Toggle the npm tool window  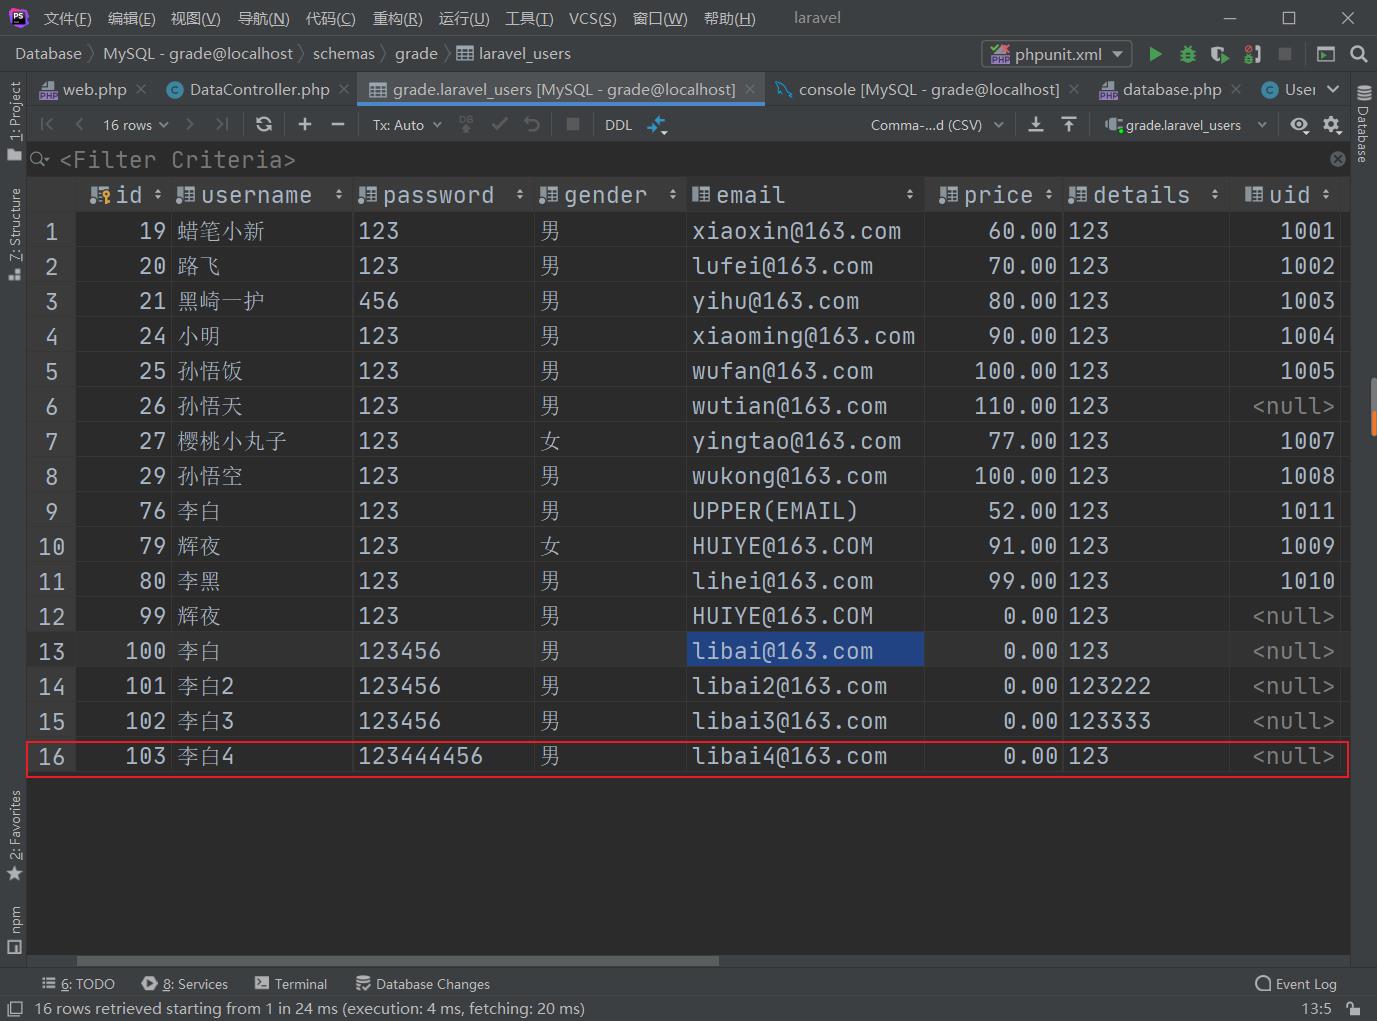14,930
